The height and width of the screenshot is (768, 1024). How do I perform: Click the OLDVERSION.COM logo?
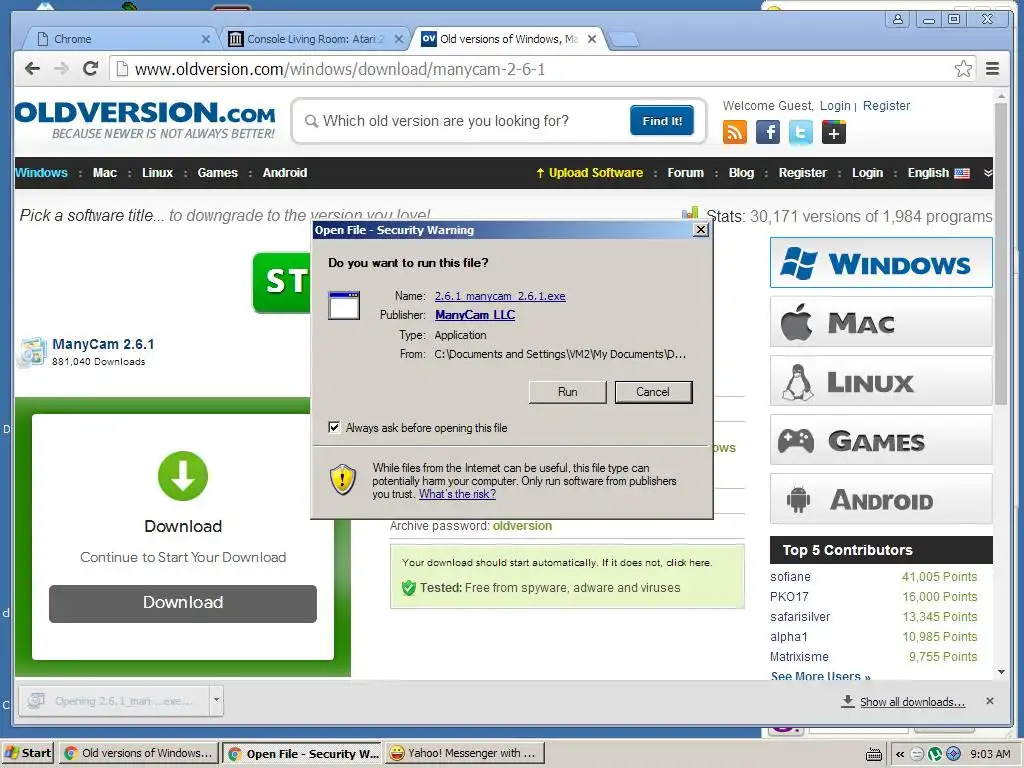tap(145, 120)
